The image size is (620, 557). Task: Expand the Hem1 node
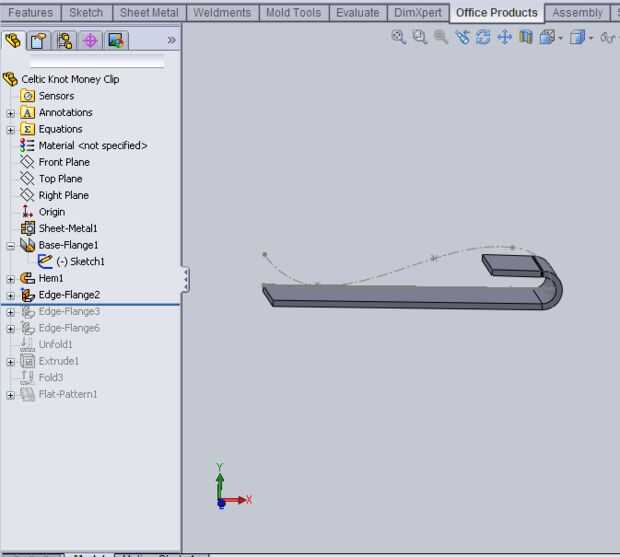pos(11,279)
